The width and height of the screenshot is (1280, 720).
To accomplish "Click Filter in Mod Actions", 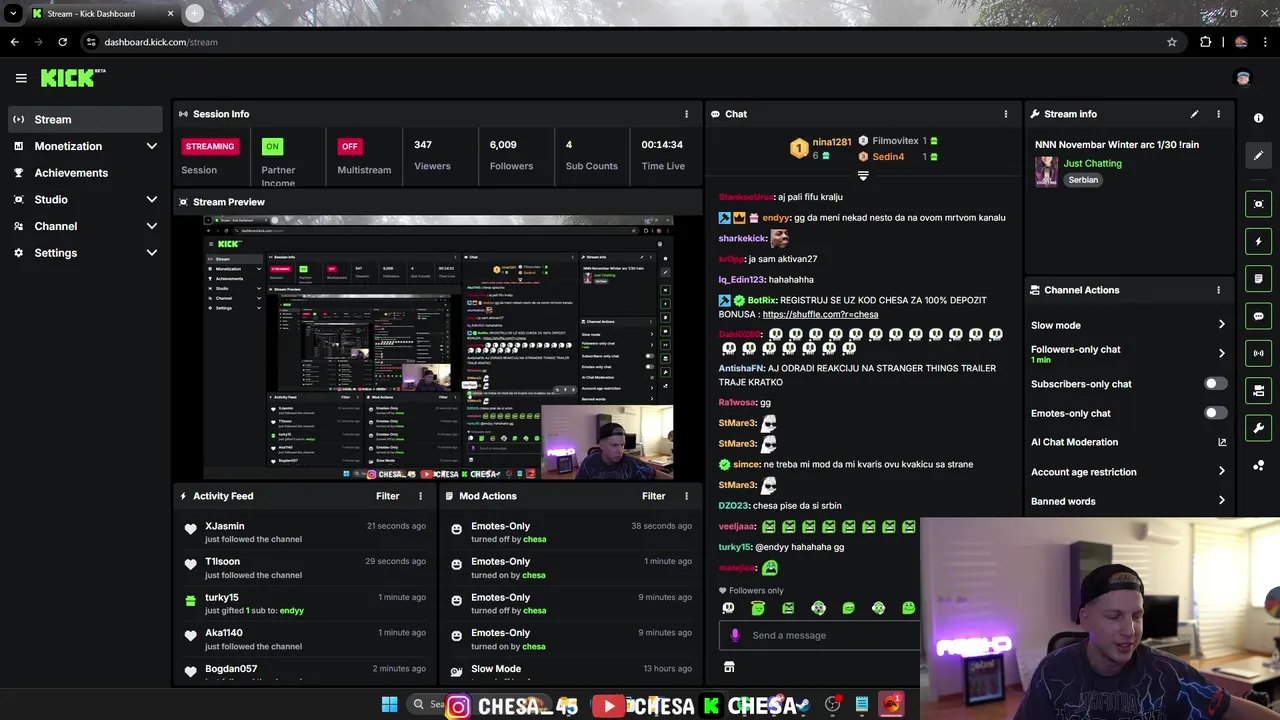I will pos(653,496).
